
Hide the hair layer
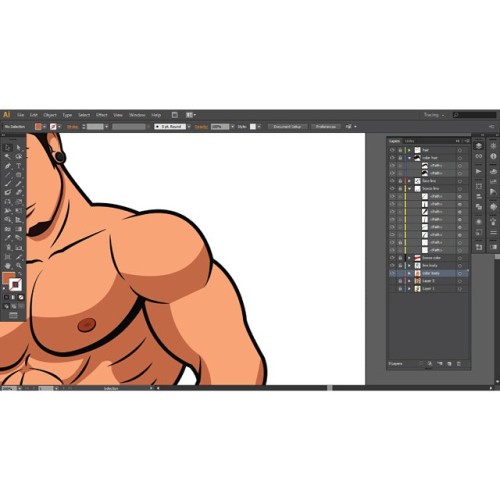pyautogui.click(x=392, y=150)
